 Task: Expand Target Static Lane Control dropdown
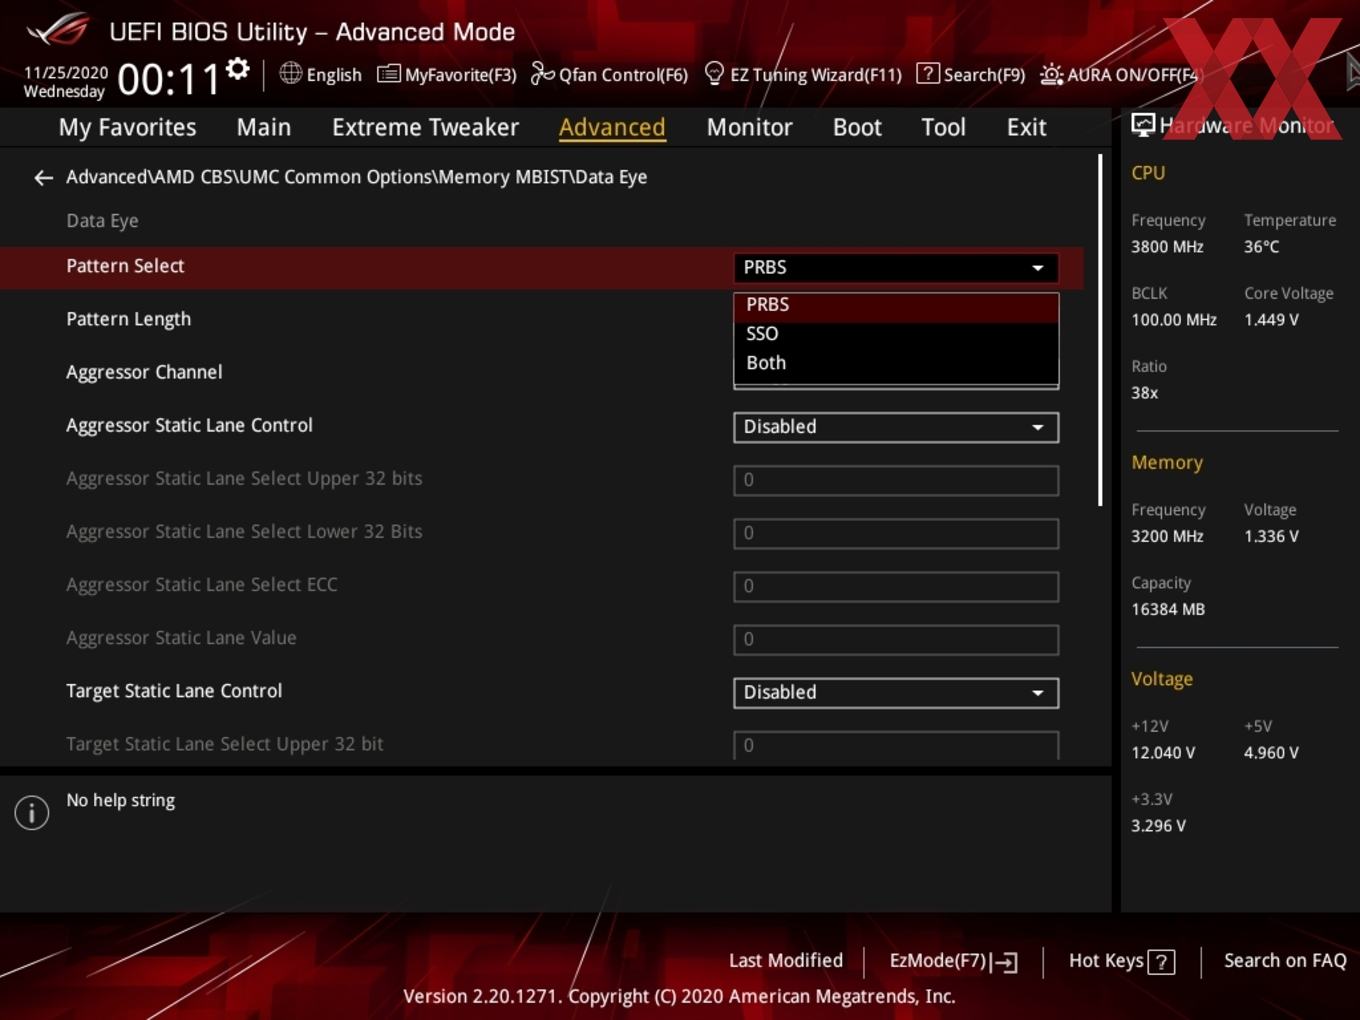[x=896, y=693]
